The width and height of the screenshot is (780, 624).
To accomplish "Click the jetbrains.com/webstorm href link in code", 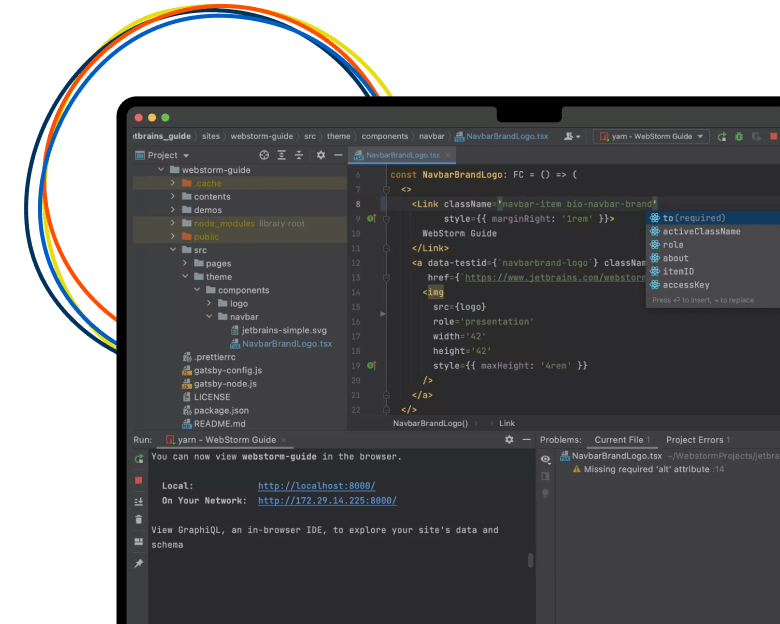I will [x=555, y=278].
